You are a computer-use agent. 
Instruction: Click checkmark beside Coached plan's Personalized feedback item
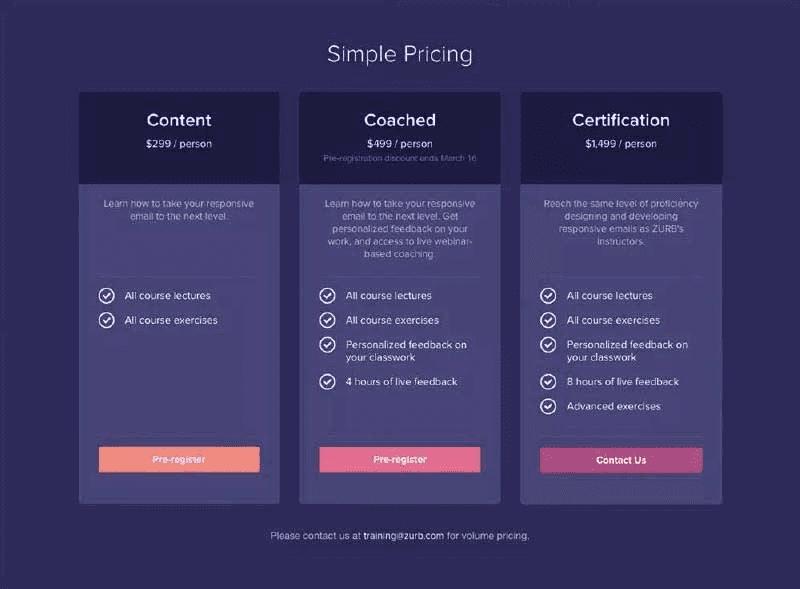pos(327,345)
